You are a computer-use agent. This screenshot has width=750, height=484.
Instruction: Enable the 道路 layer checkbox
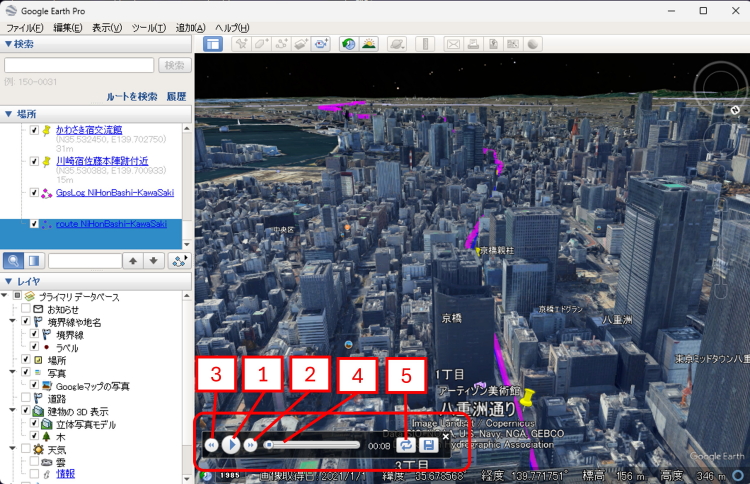click(x=26, y=398)
